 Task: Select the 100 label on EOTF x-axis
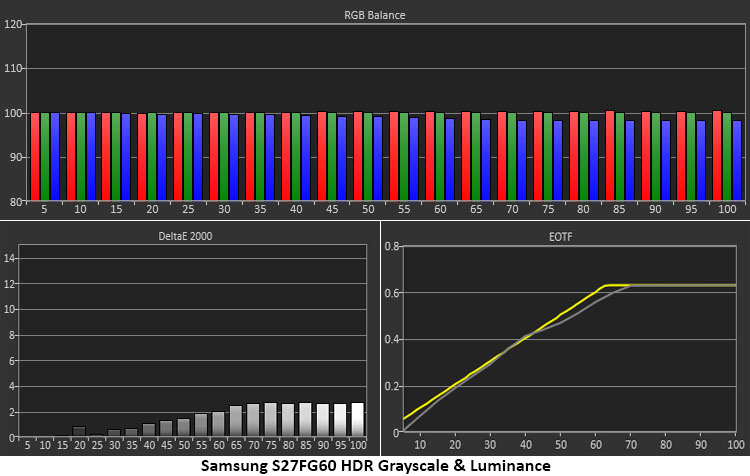tap(736, 445)
